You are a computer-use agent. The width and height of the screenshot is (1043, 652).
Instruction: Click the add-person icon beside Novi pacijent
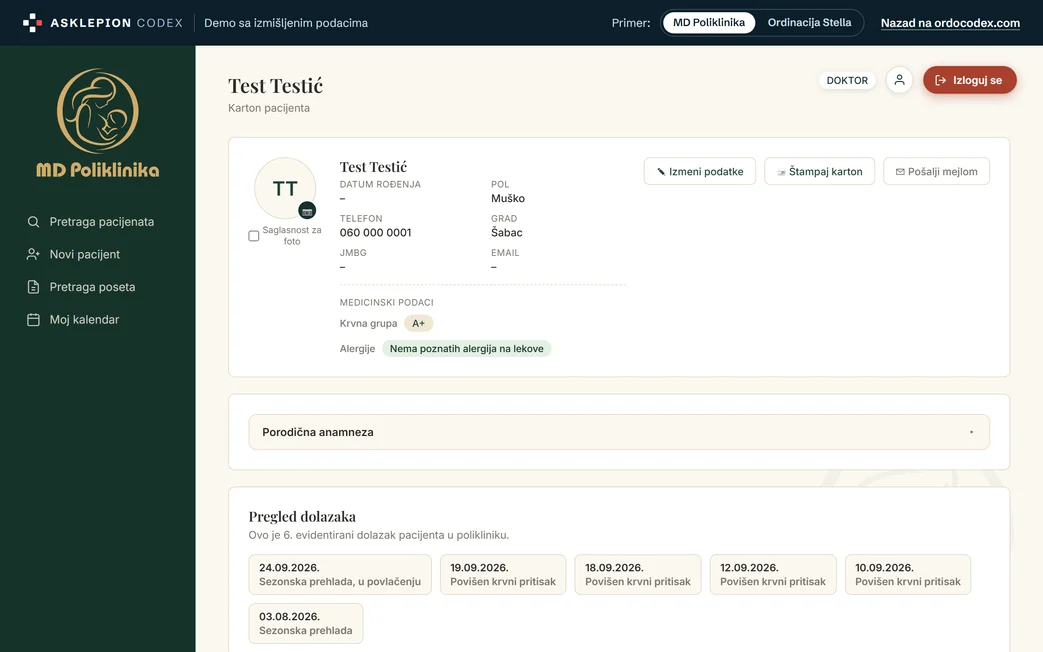[33, 254]
